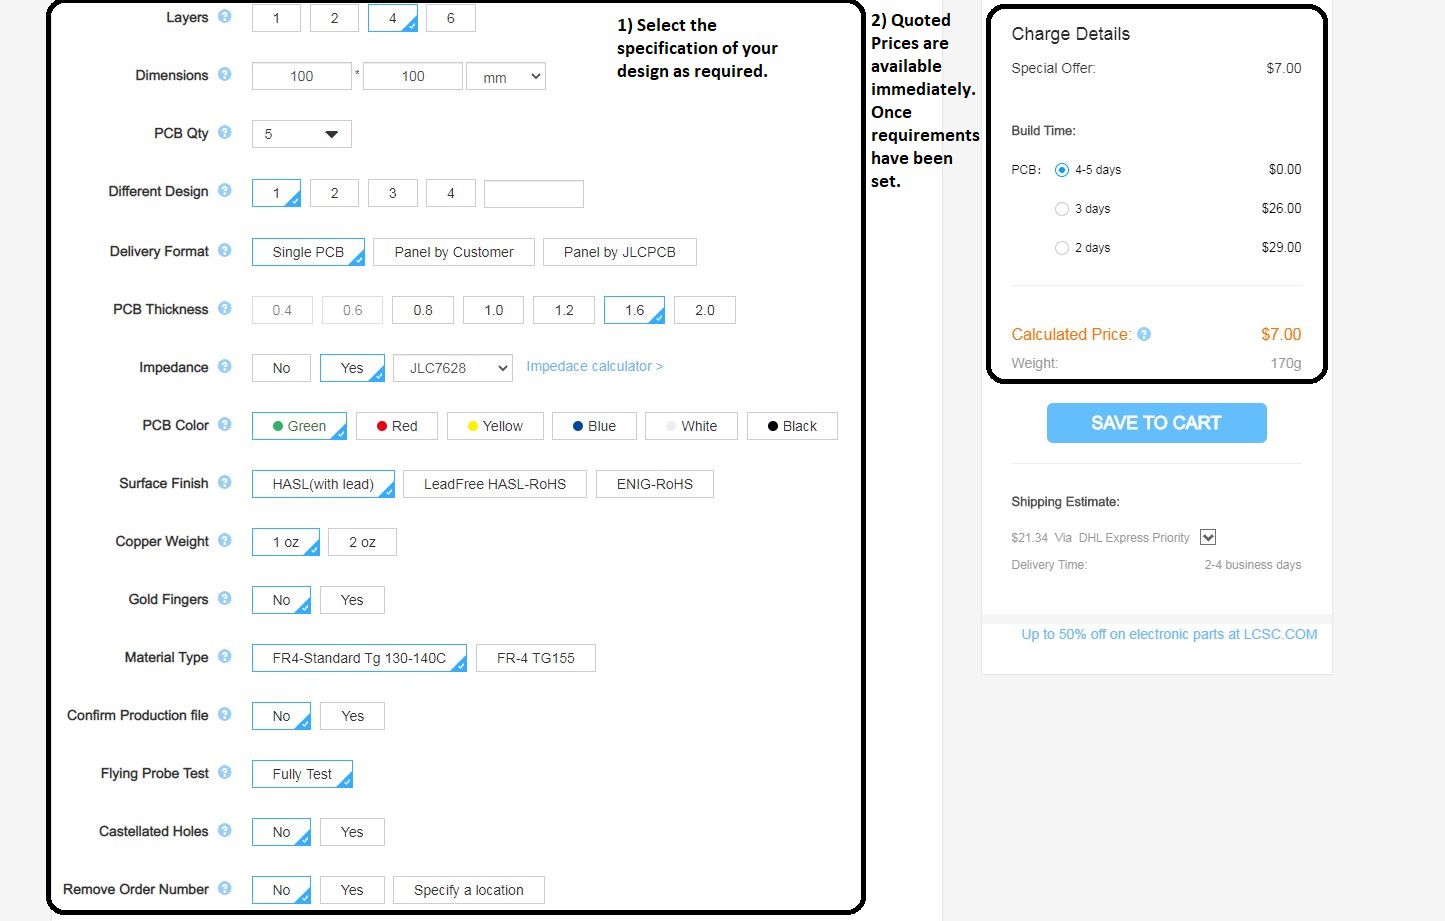
Task: Open help icon next to Impedance
Action: (x=225, y=367)
